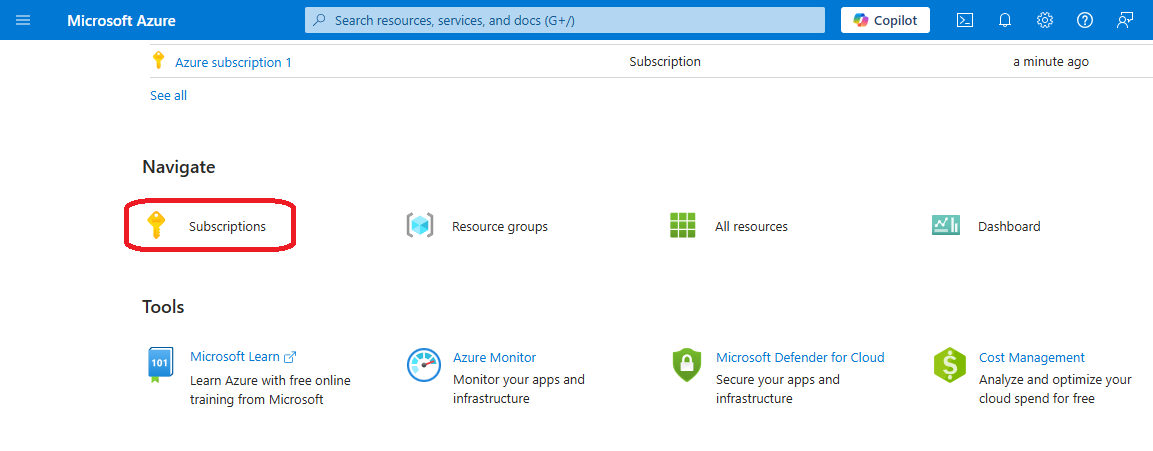Viewport: 1153px width, 451px height.
Task: Open the Cost Management link text
Action: pyautogui.click(x=1031, y=357)
